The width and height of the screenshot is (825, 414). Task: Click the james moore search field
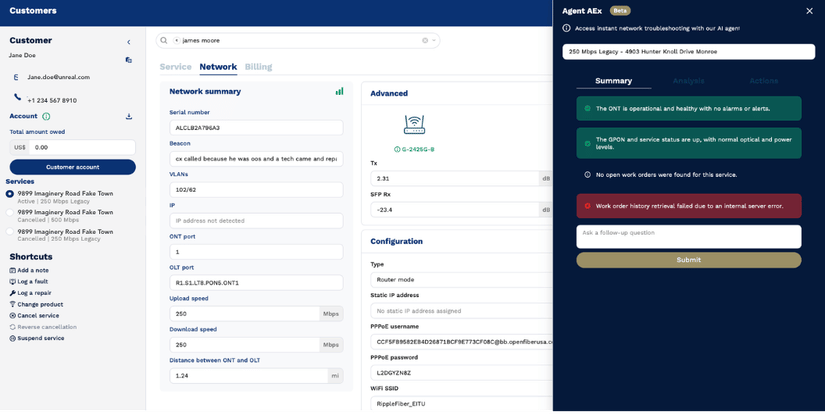298,41
